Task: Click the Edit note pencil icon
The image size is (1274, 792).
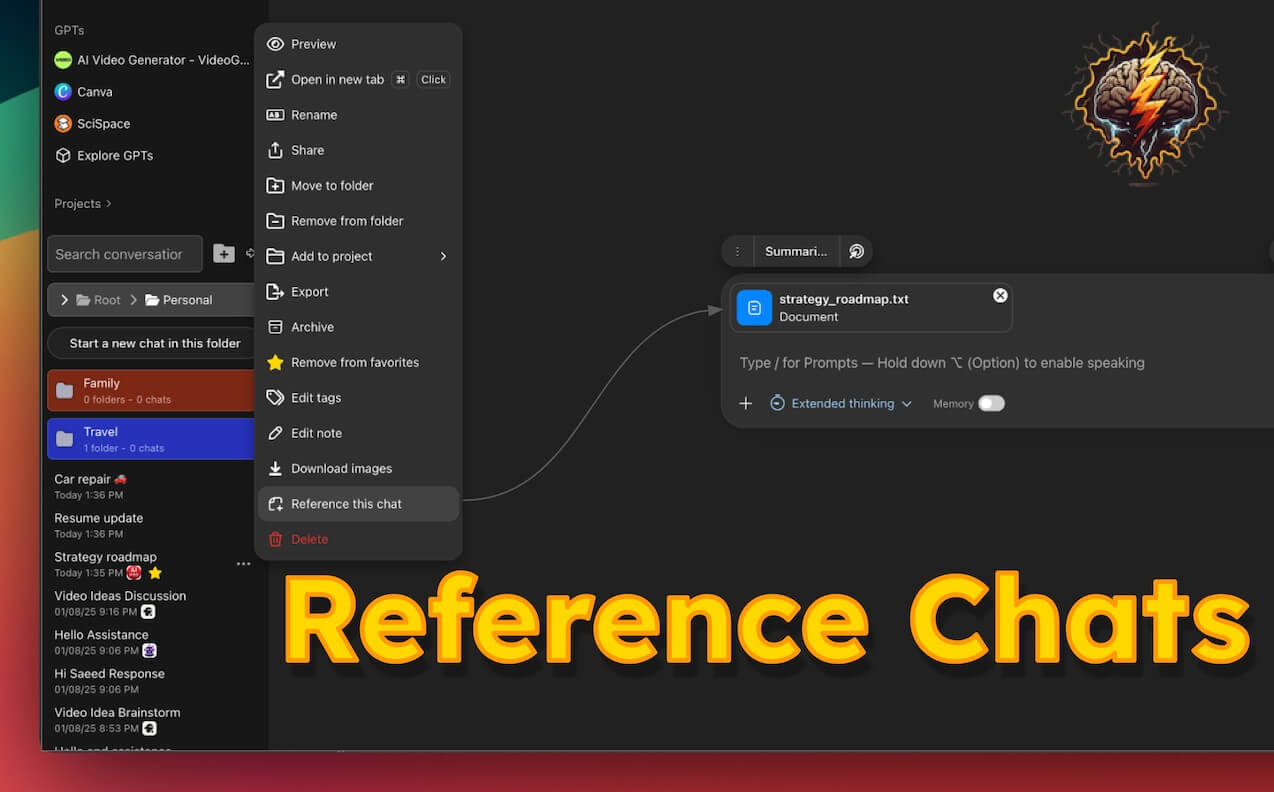Action: pos(275,433)
